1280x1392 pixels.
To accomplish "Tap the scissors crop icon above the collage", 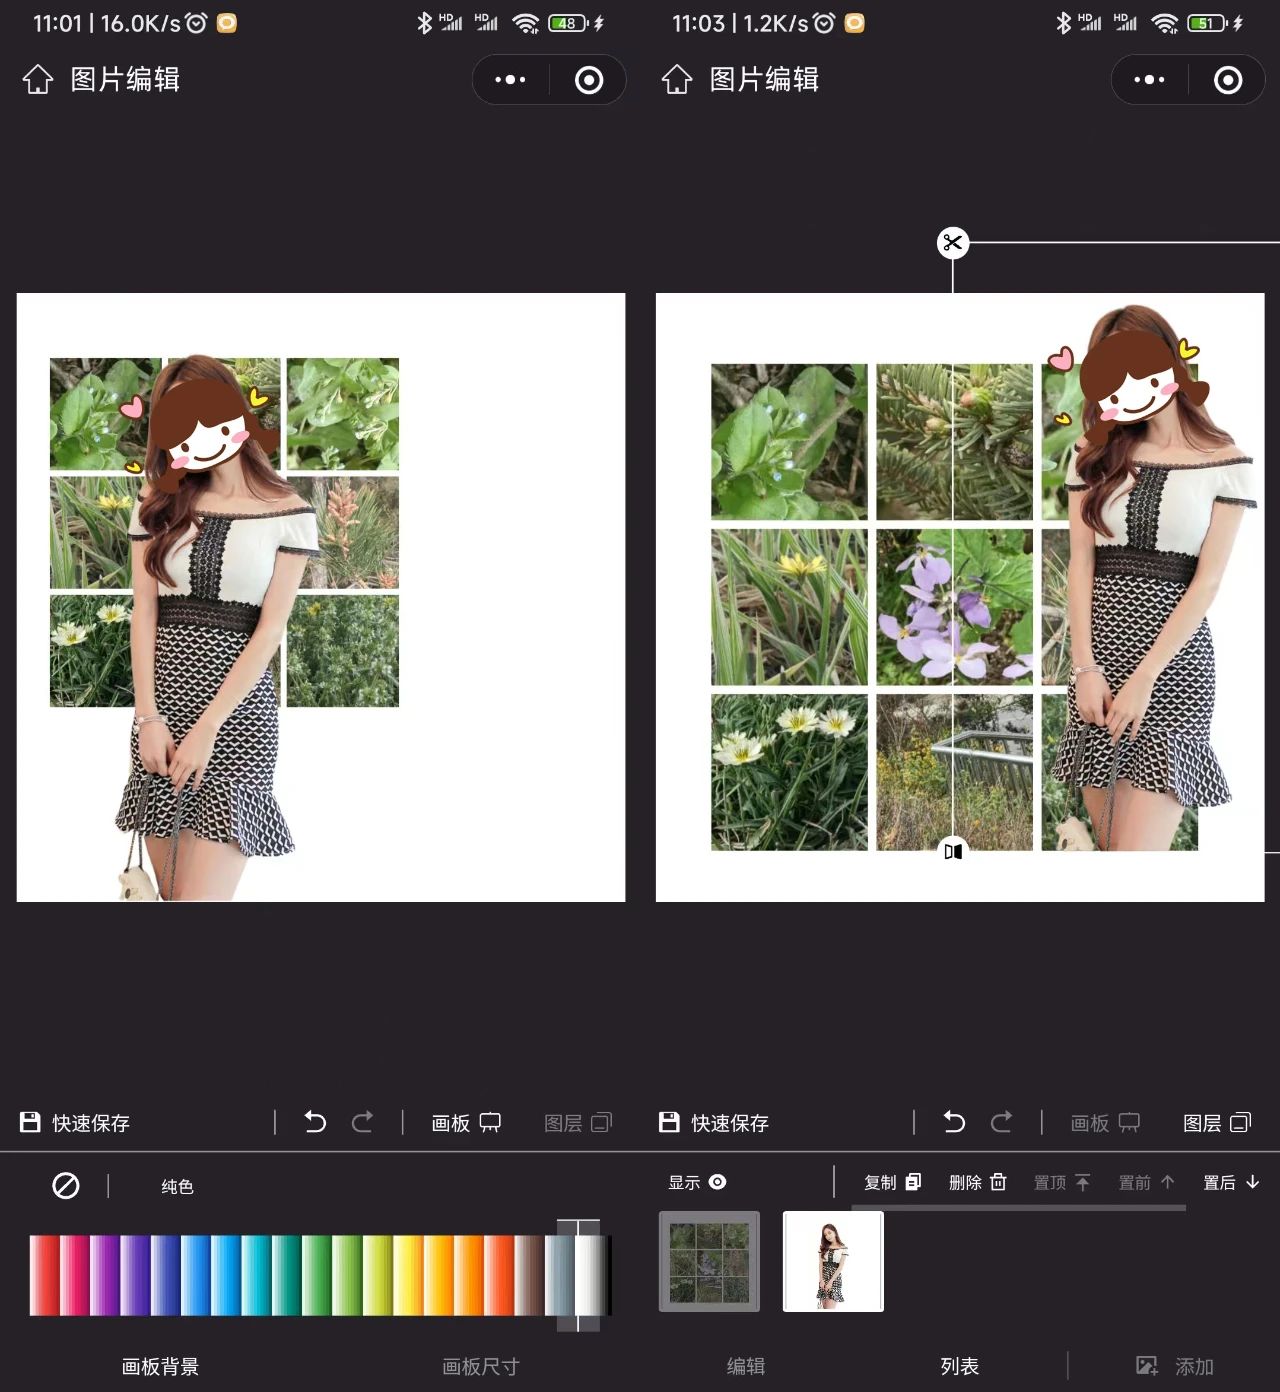I will (x=952, y=242).
